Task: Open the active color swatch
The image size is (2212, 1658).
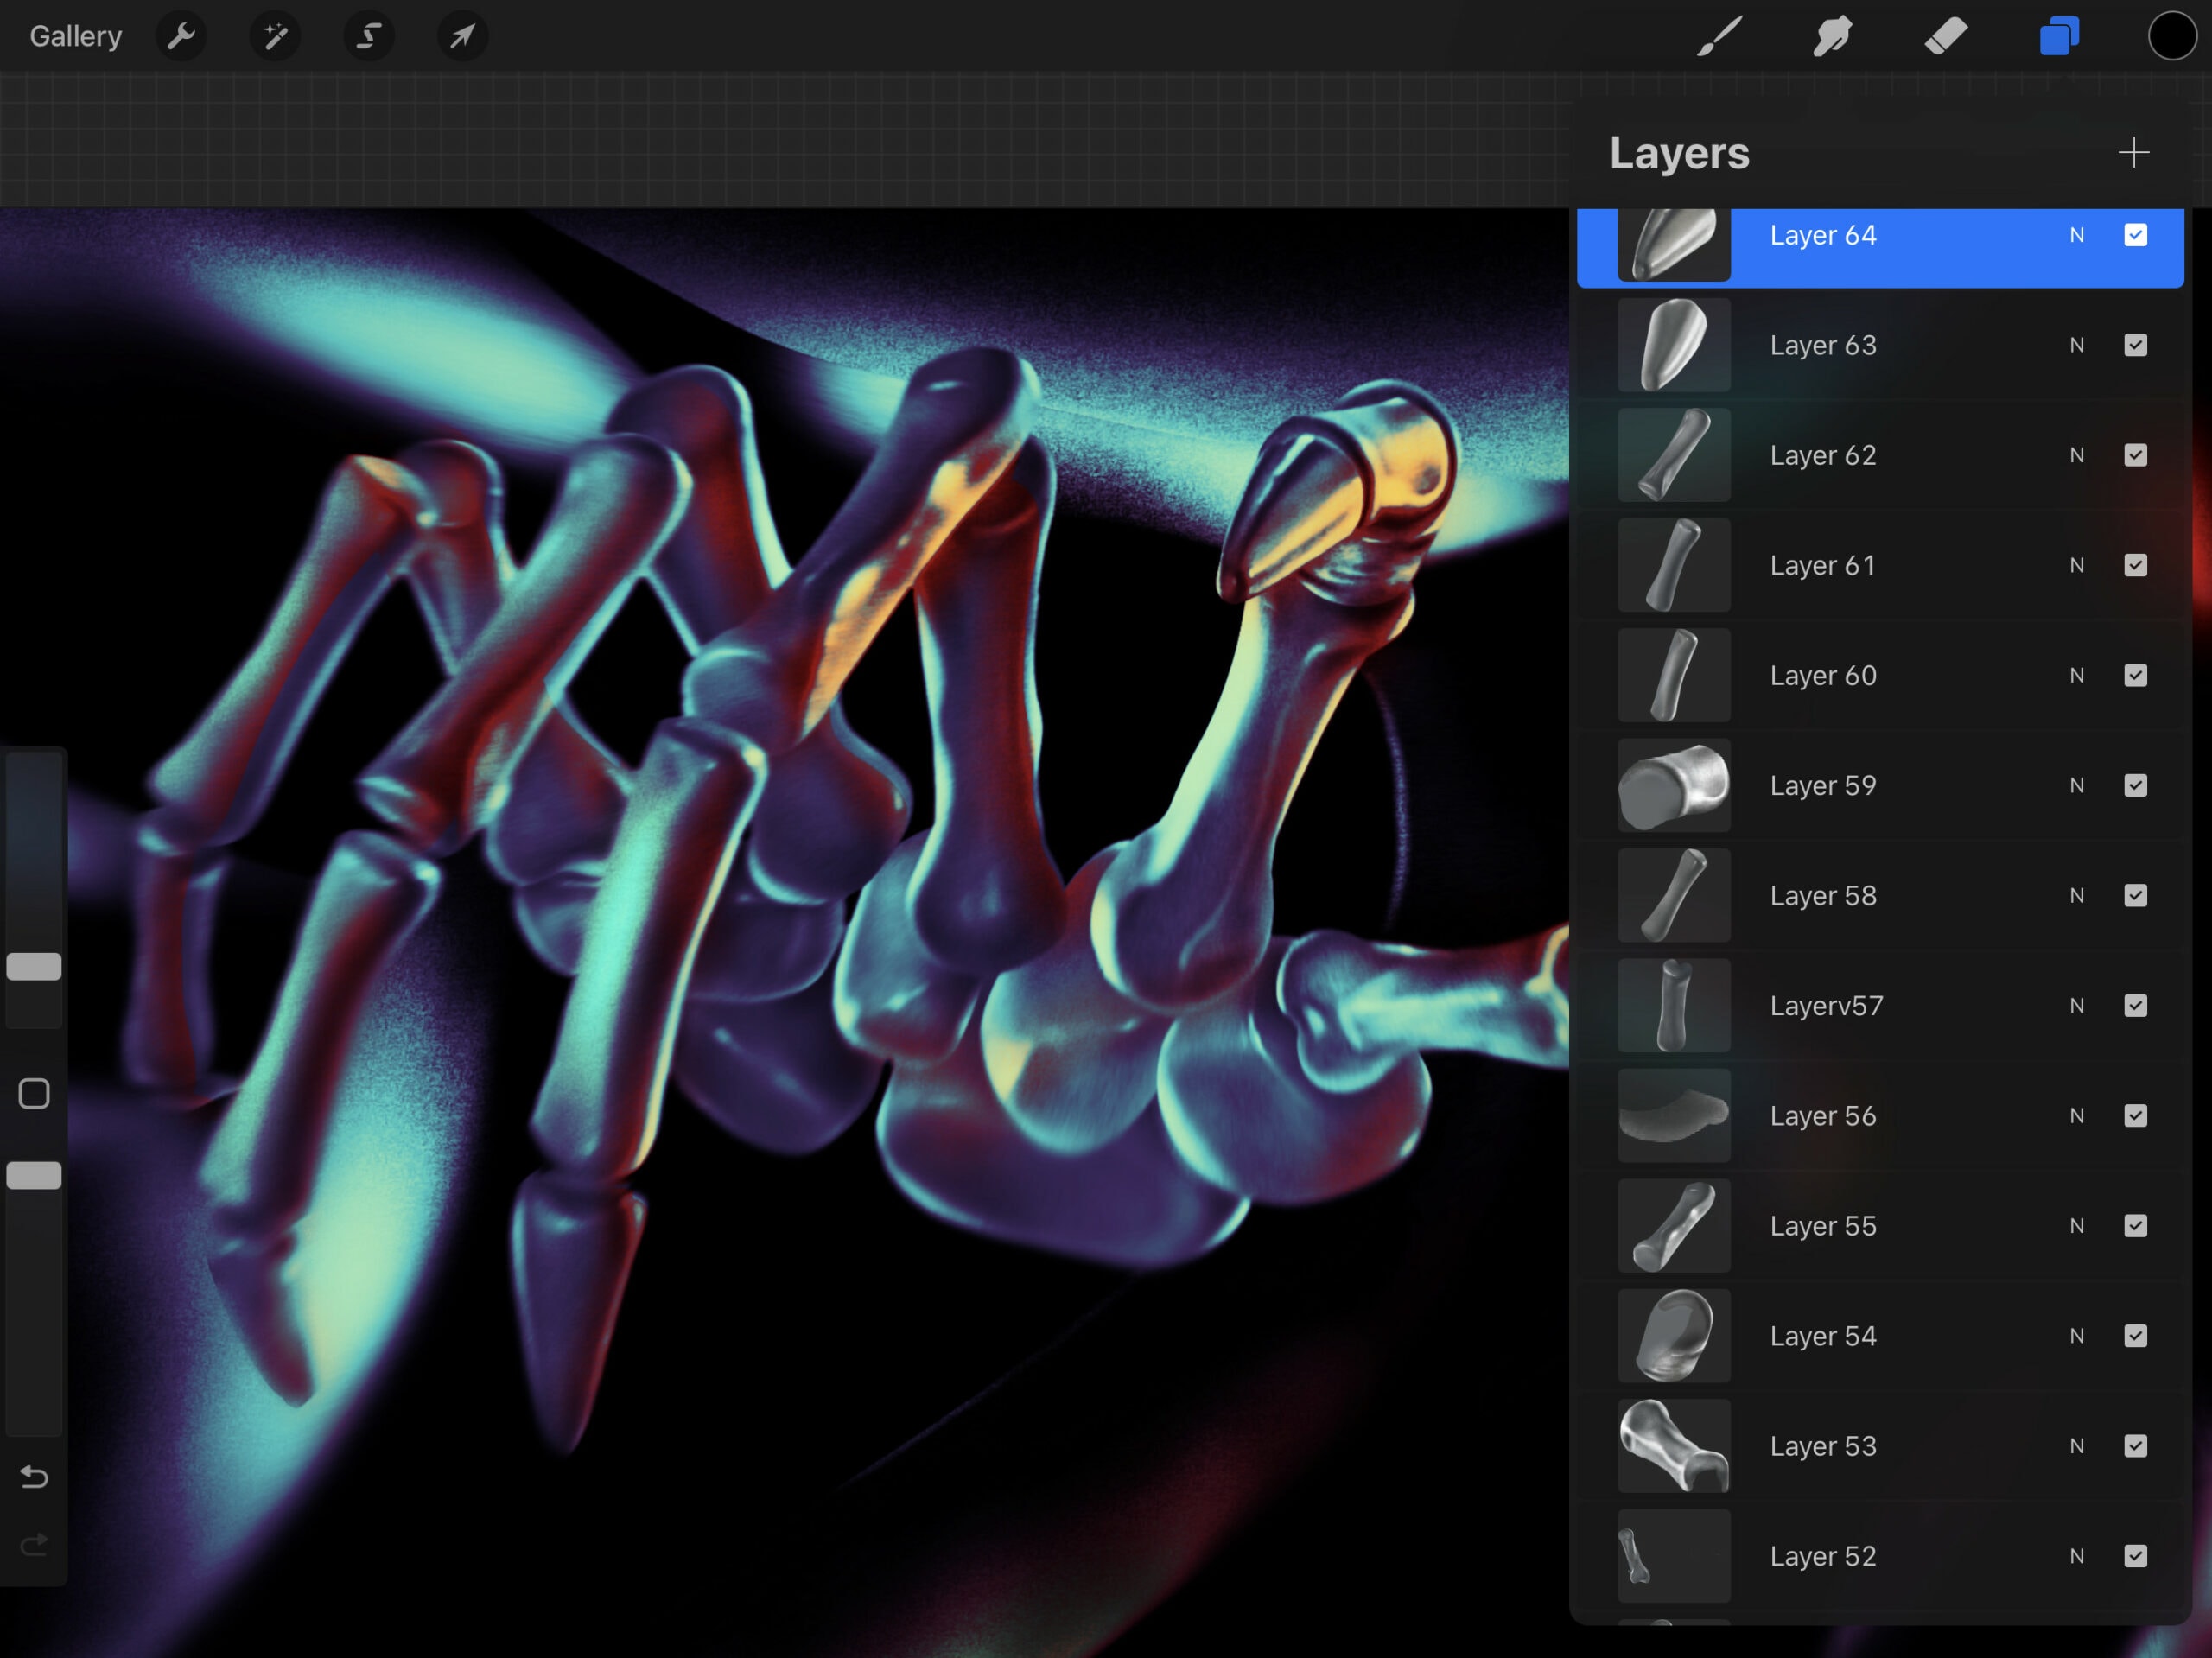Action: point(2171,37)
